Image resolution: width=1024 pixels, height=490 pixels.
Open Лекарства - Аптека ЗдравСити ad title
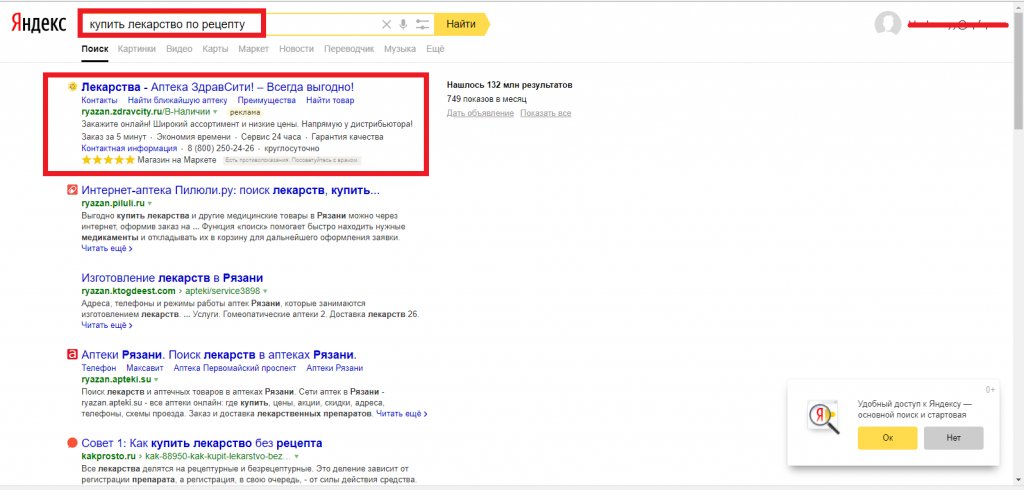(x=217, y=87)
